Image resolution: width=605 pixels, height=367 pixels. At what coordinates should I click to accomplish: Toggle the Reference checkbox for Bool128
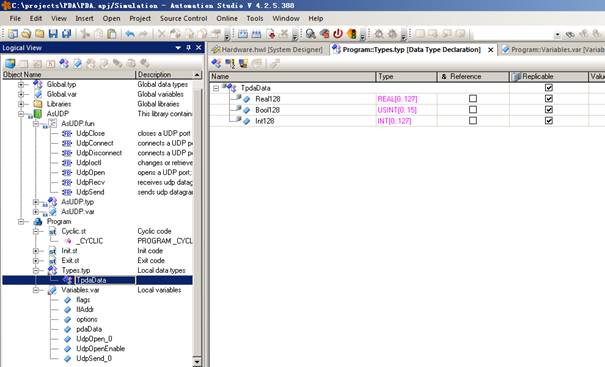pyautogui.click(x=473, y=110)
